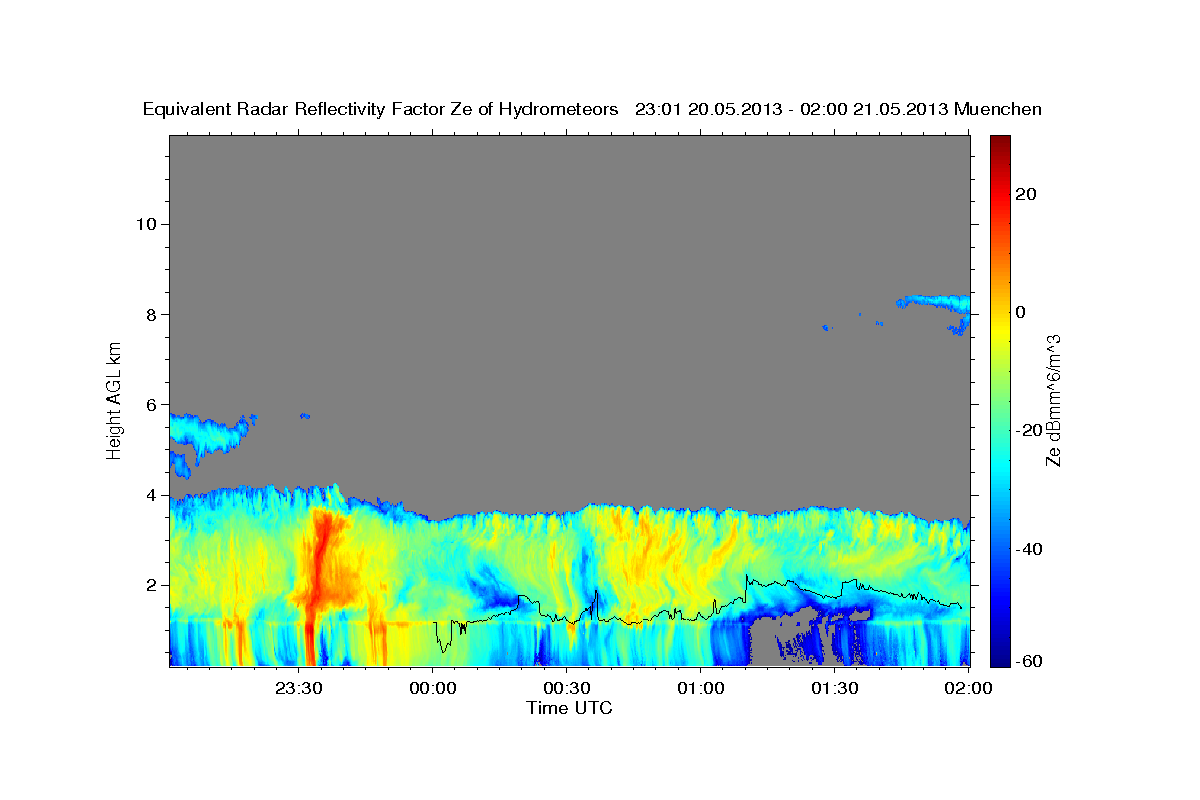Click the colorbar label 'Ze dBmm^6/m^3'
Viewport: 1200px width, 800px height.
pos(1052,400)
